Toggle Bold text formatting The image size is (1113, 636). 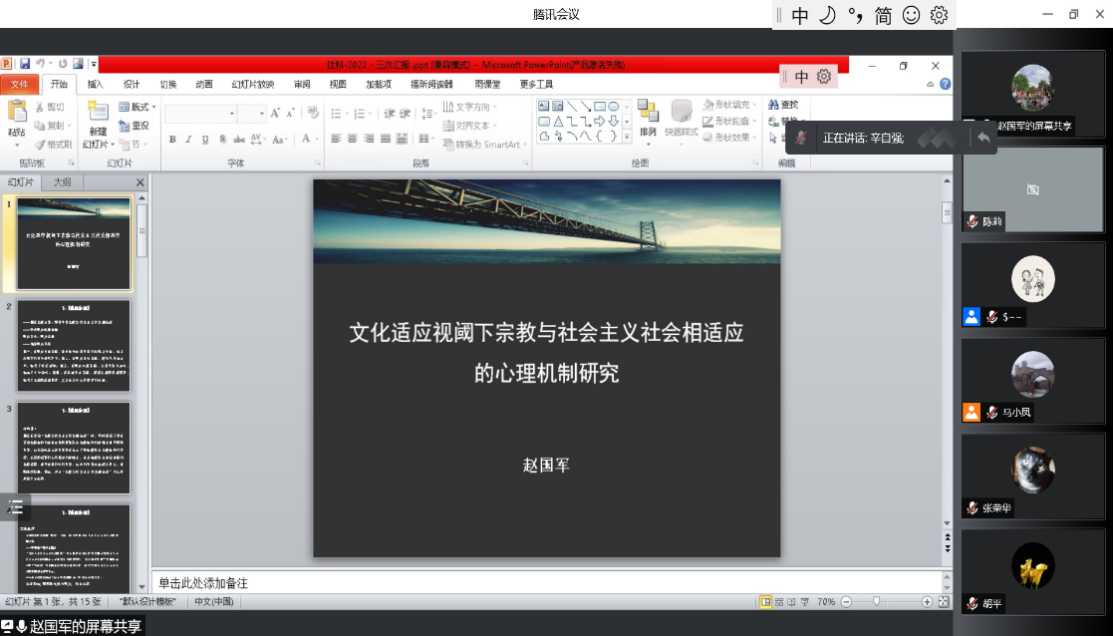172,140
